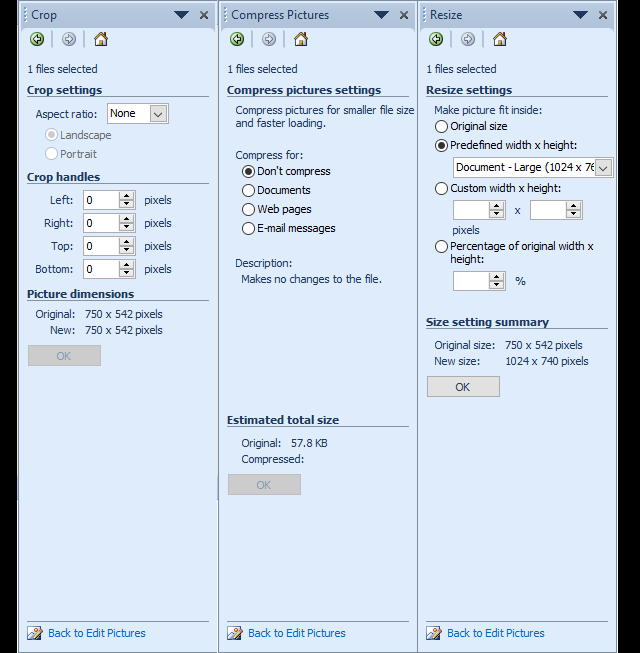Increase the Left crop handle value
Screen dimensions: 640x653
pos(127,196)
